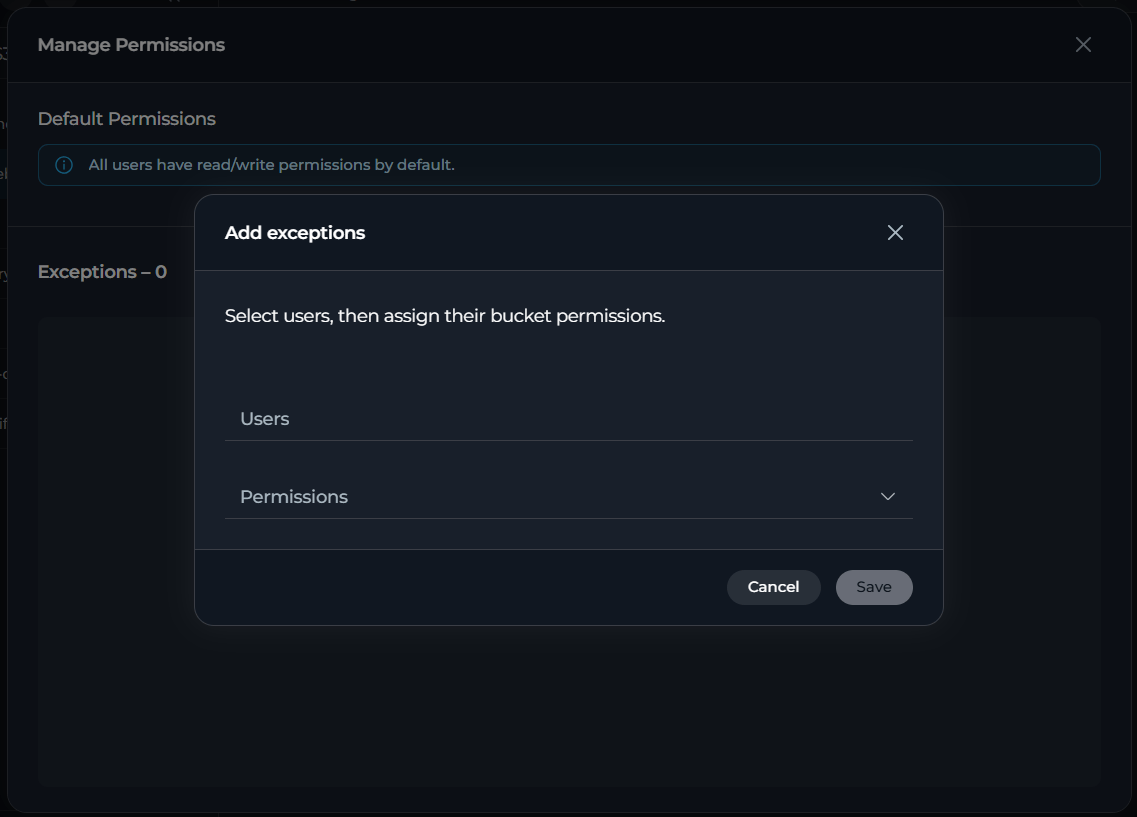Click the 'Default Permissions' heading
Screen dimensions: 1137x817
pyautogui.click(x=127, y=119)
